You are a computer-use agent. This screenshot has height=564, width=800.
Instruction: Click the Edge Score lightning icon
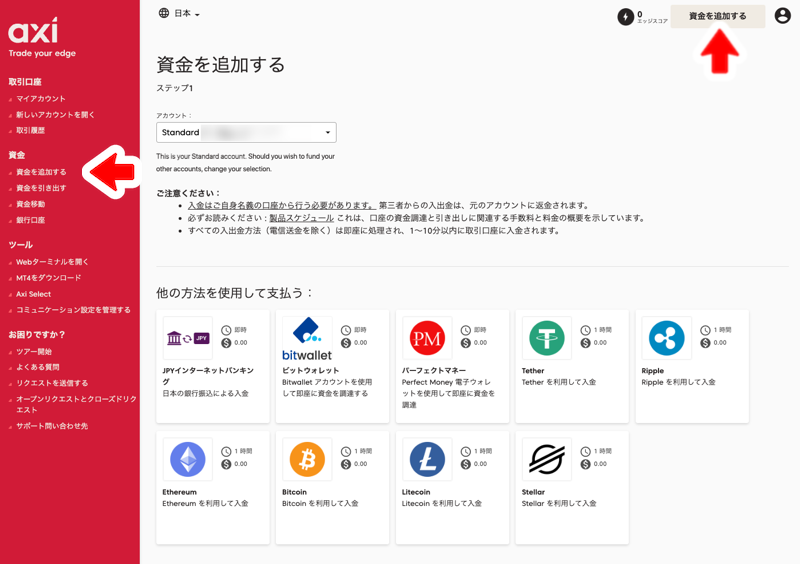(x=626, y=17)
